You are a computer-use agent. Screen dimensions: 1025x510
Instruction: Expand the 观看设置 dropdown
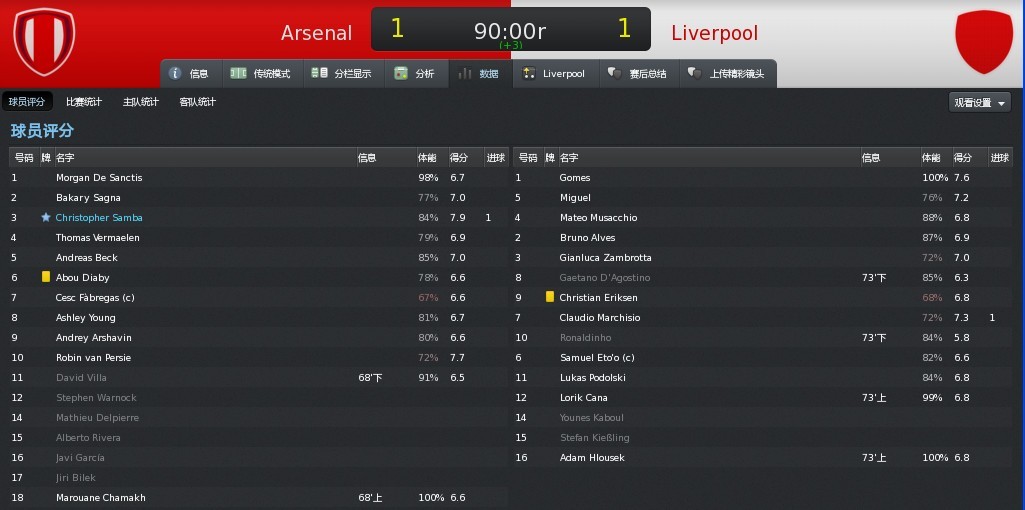click(x=979, y=102)
